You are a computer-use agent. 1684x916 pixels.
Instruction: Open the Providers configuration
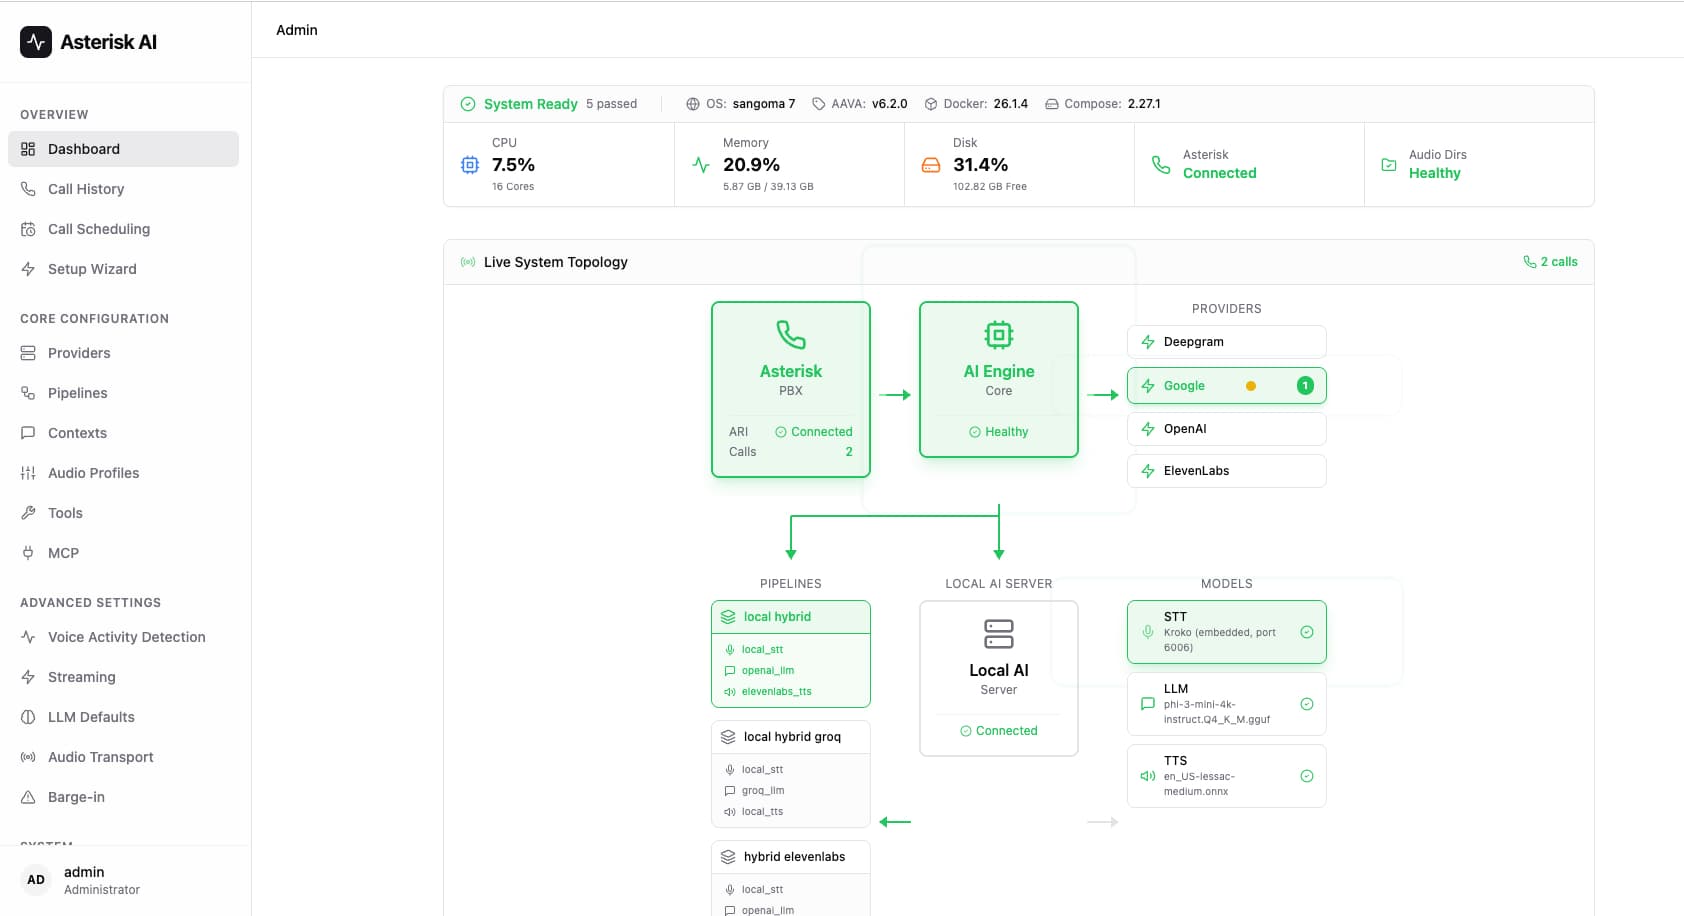click(123, 353)
